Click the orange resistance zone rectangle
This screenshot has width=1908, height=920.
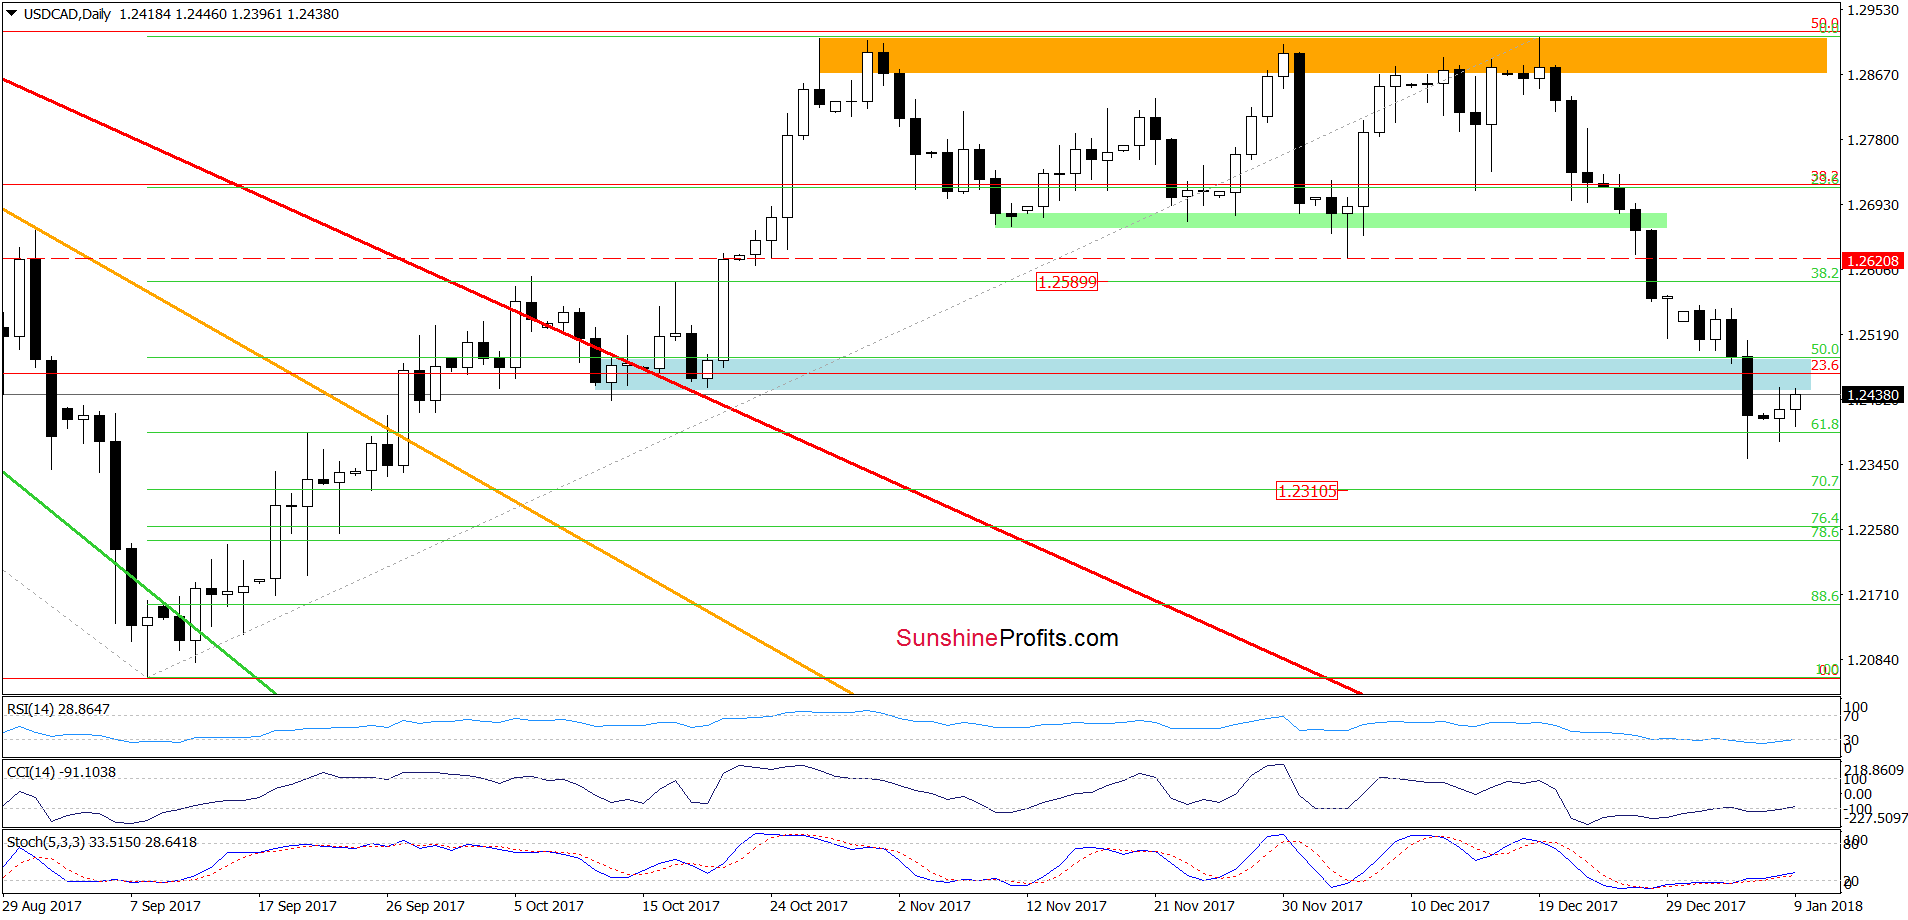[x=1322, y=55]
